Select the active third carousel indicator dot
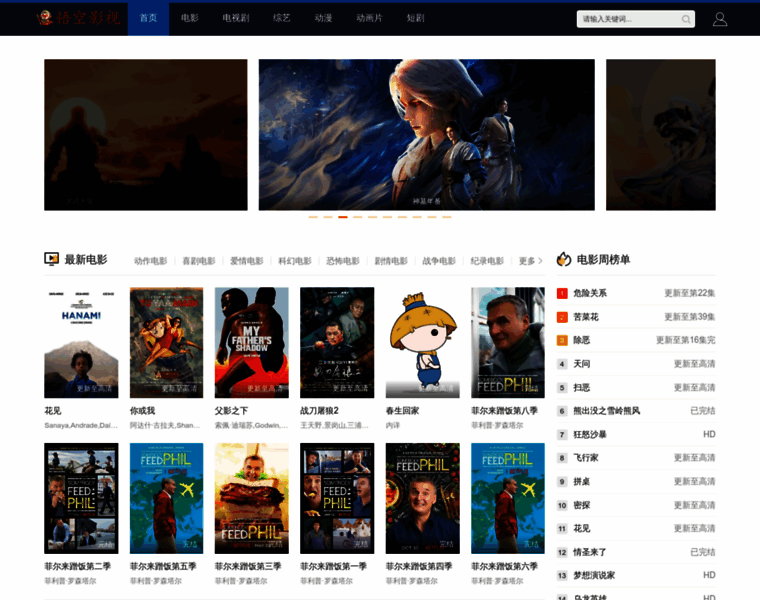Screen dimensions: 760x600 343,216
